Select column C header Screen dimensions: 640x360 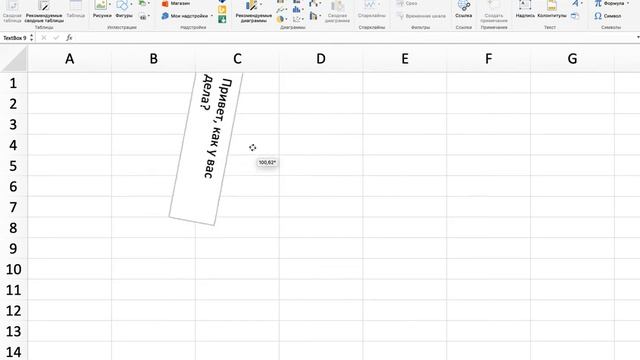[x=237, y=59]
